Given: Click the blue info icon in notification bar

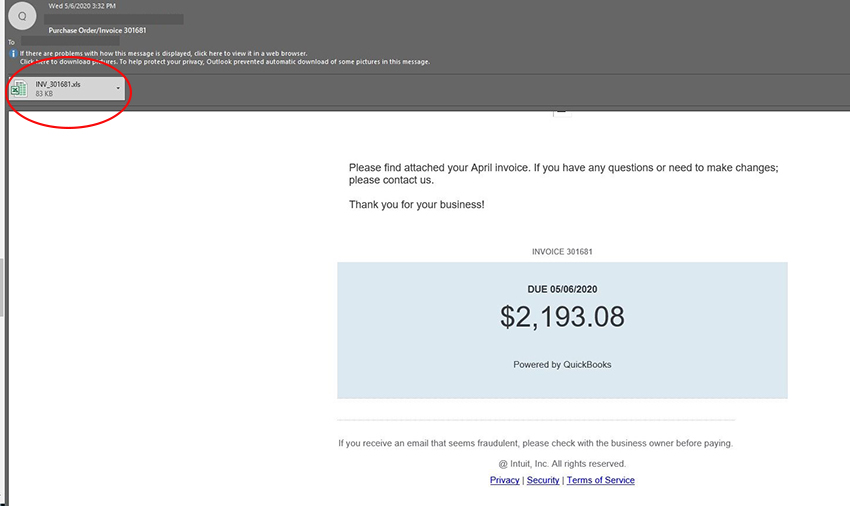Looking at the screenshot, I should (13, 54).
